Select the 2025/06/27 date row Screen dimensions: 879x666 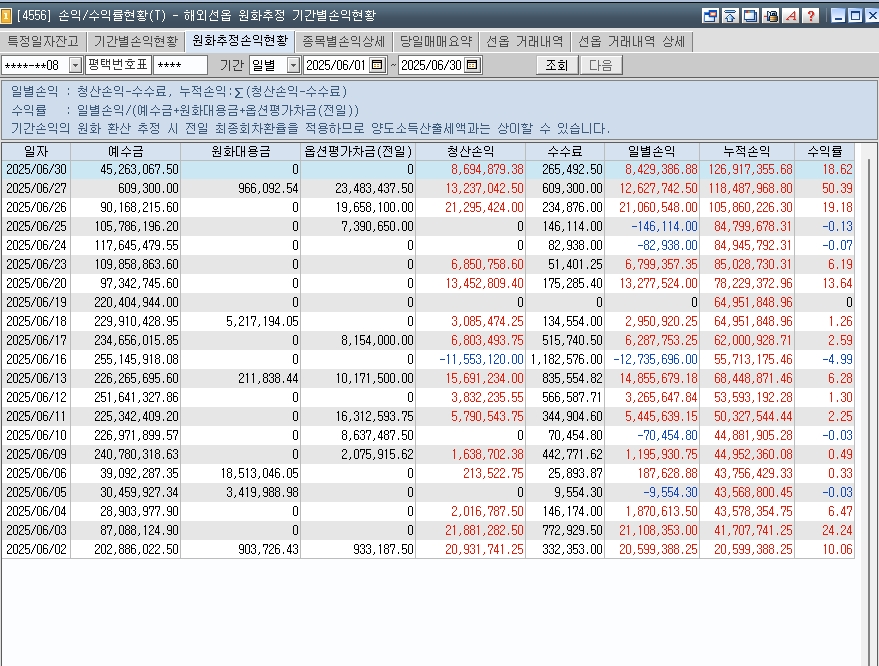click(428, 188)
